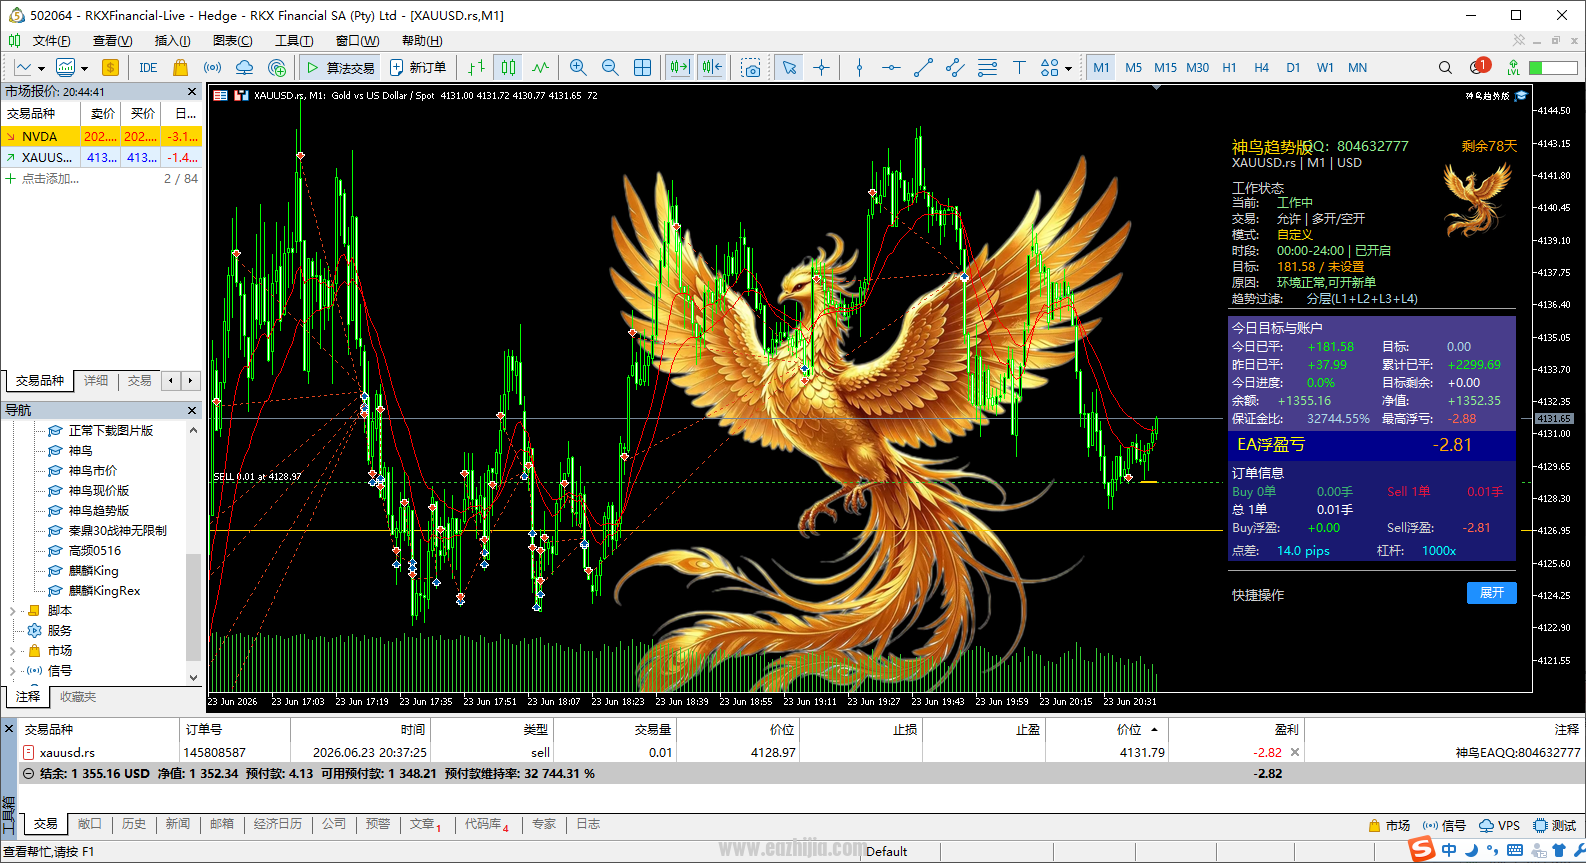Close the open sell order with X

point(1295,752)
